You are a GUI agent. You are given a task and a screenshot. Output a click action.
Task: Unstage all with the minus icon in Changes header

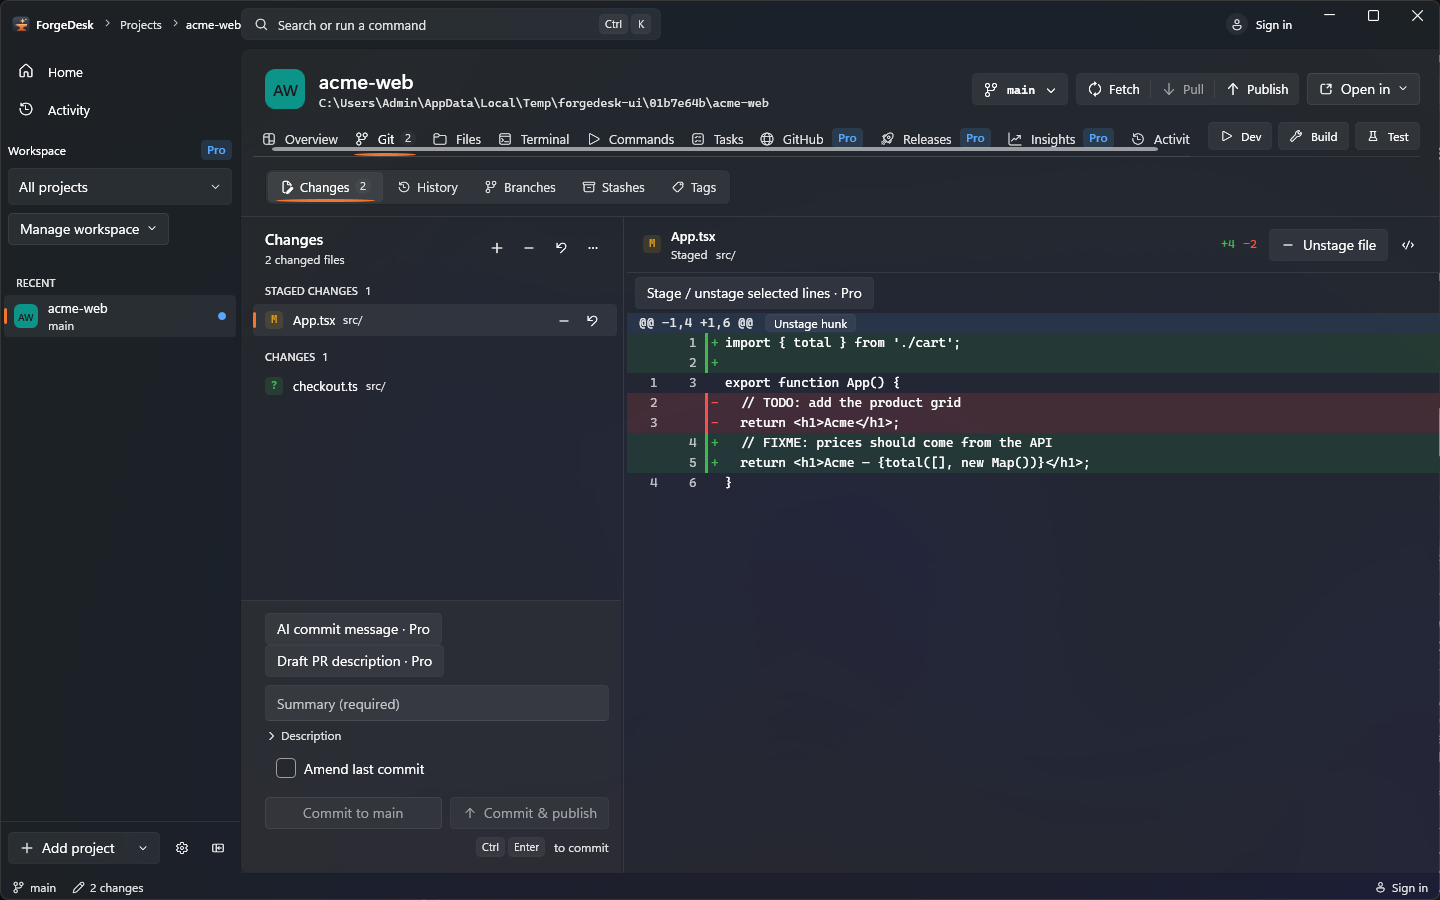click(529, 248)
